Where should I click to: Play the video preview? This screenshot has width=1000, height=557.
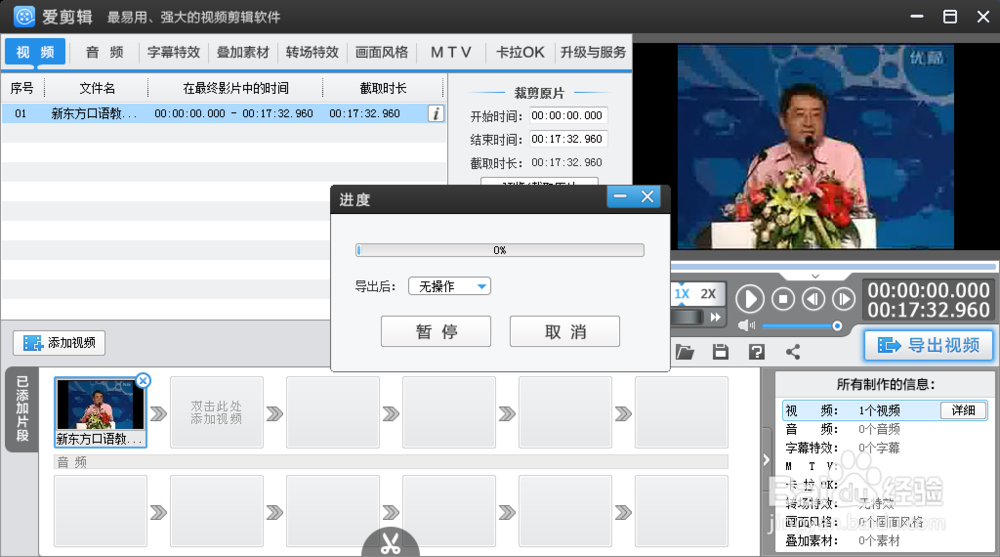750,299
